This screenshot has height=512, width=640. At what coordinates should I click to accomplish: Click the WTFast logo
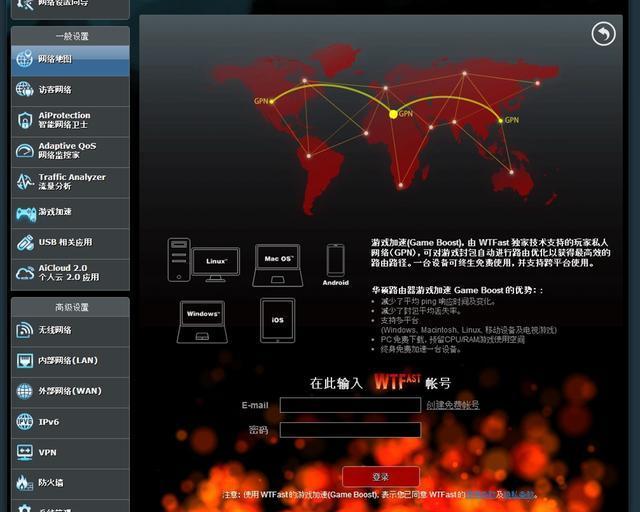[397, 382]
